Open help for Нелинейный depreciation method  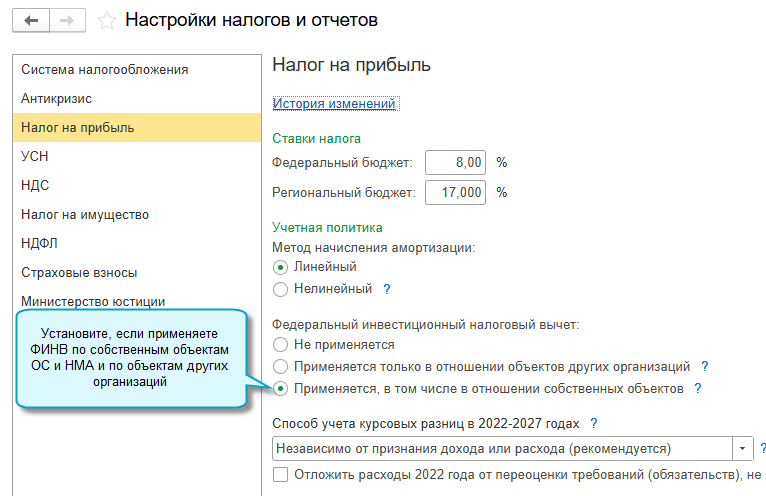tap(387, 289)
